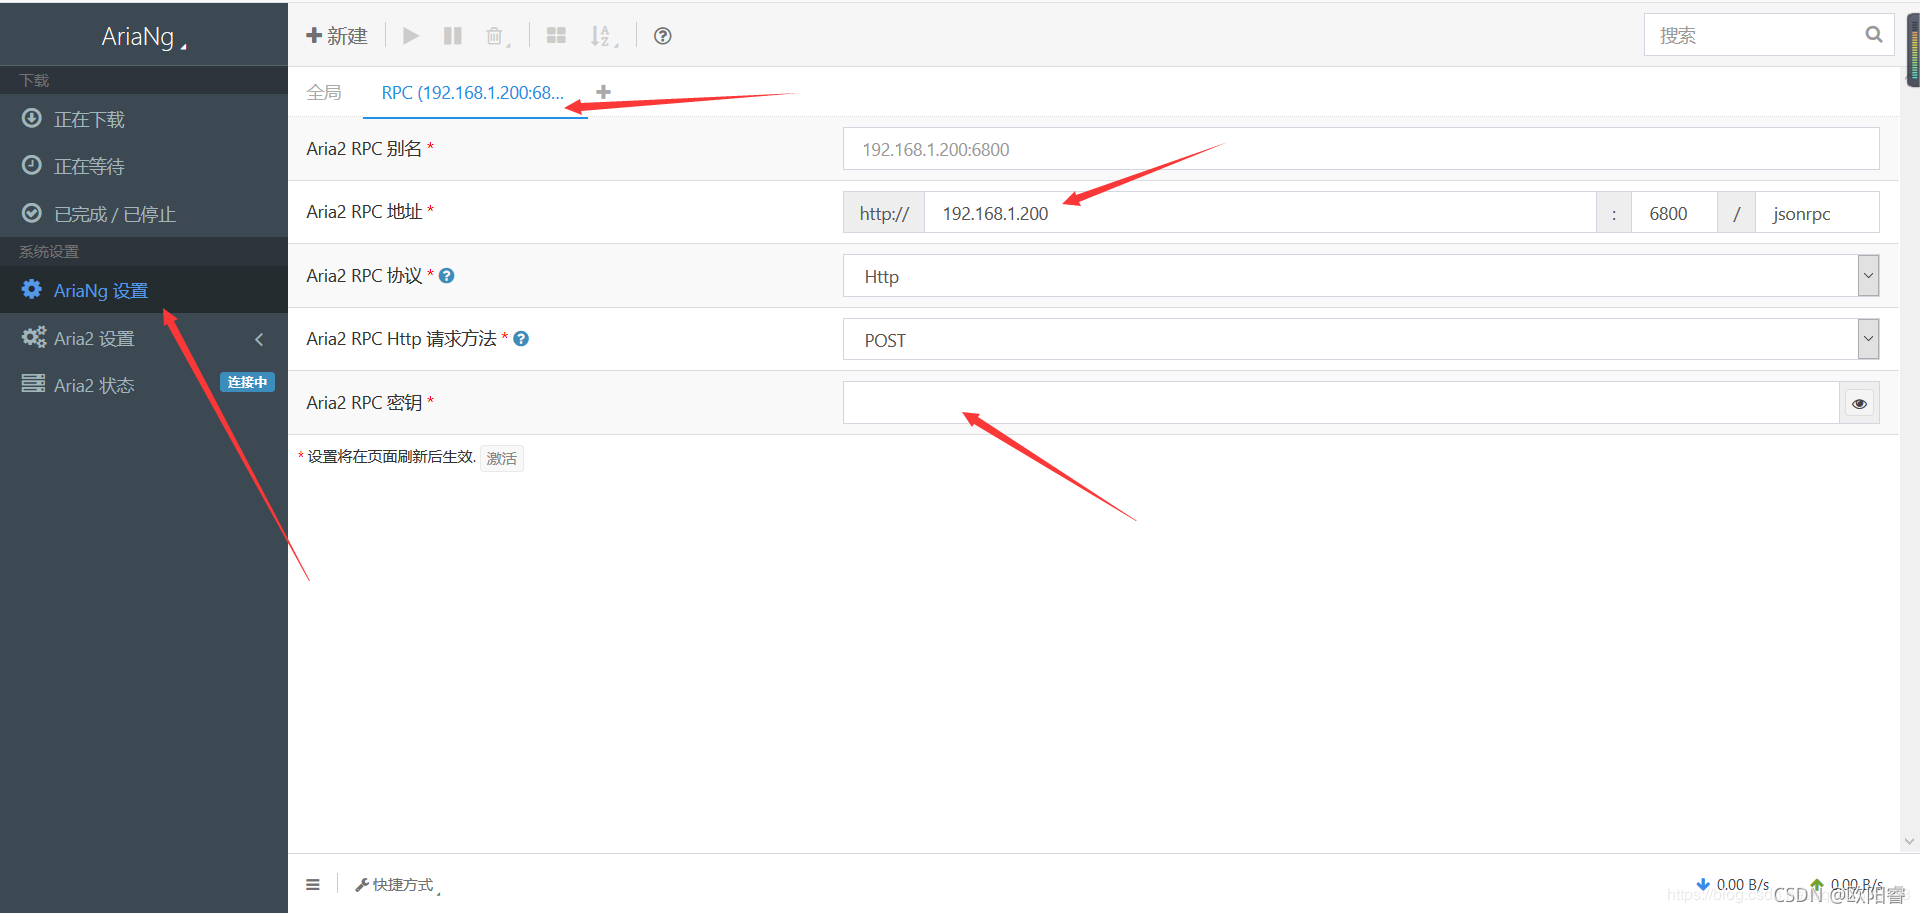Click the 快捷方式 wrench icon
The width and height of the screenshot is (1920, 913).
(x=361, y=885)
